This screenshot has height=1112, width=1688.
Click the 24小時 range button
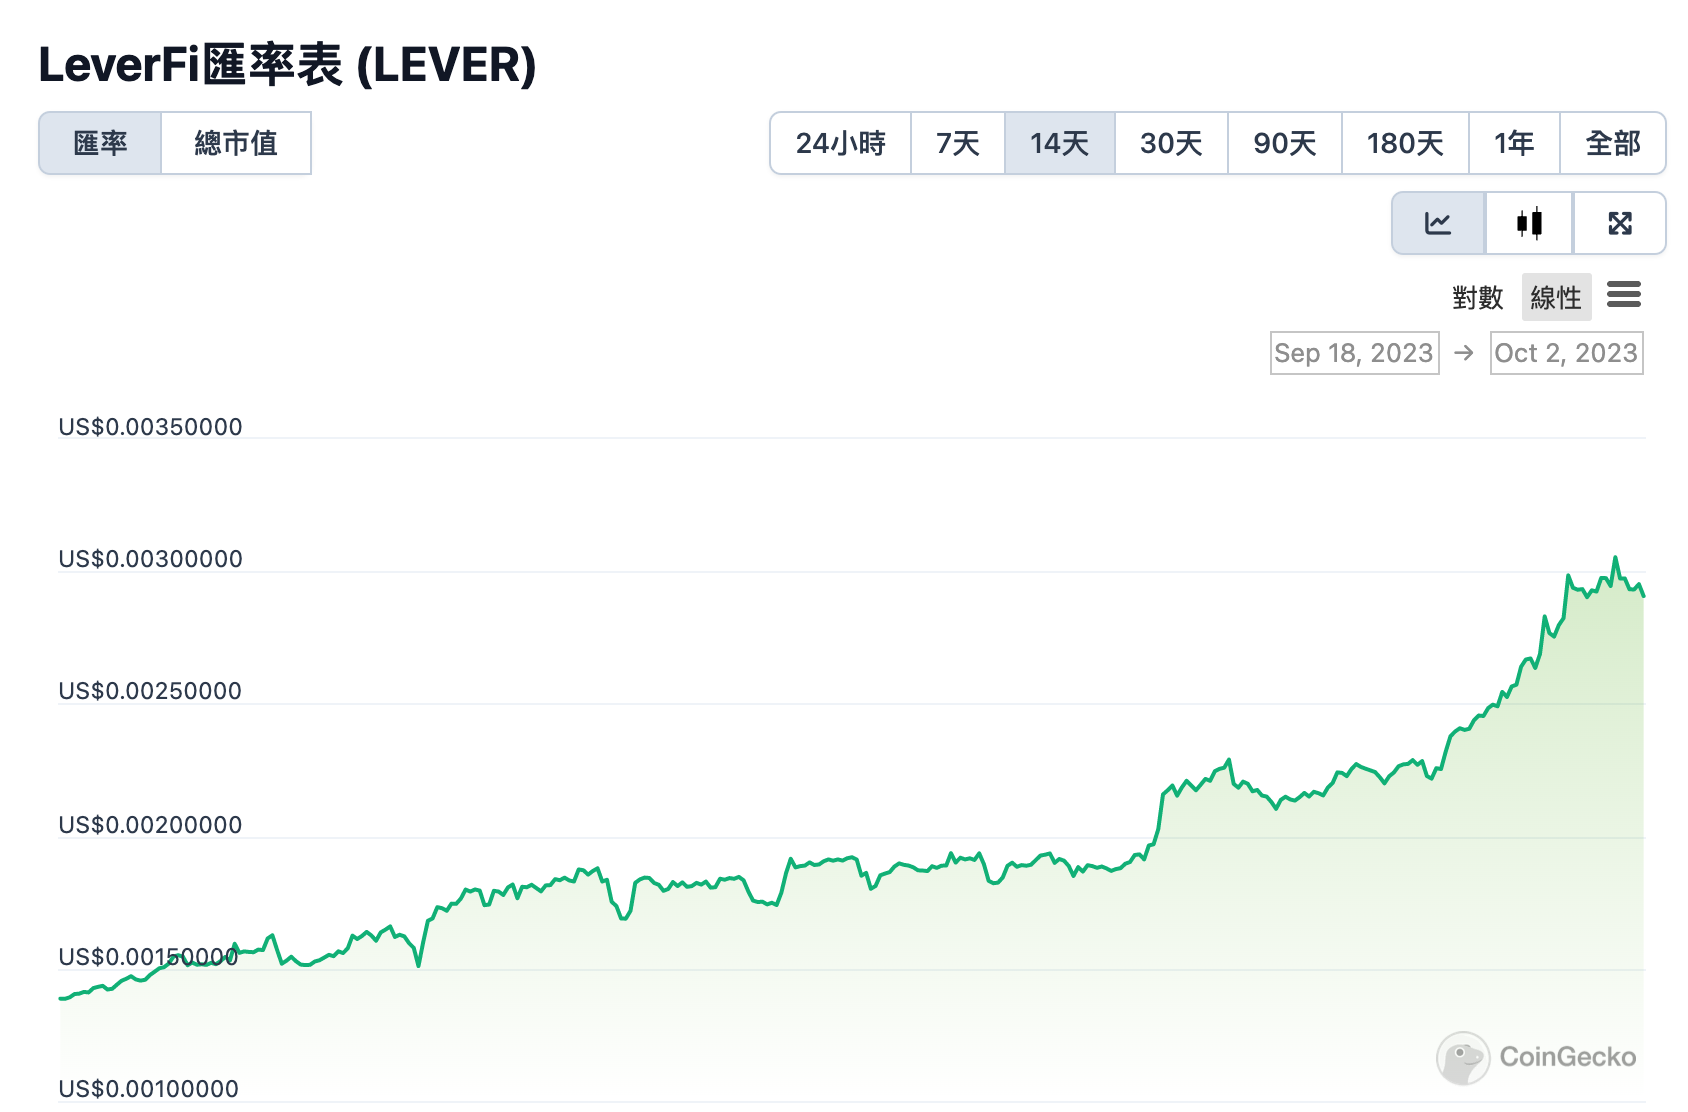[840, 143]
